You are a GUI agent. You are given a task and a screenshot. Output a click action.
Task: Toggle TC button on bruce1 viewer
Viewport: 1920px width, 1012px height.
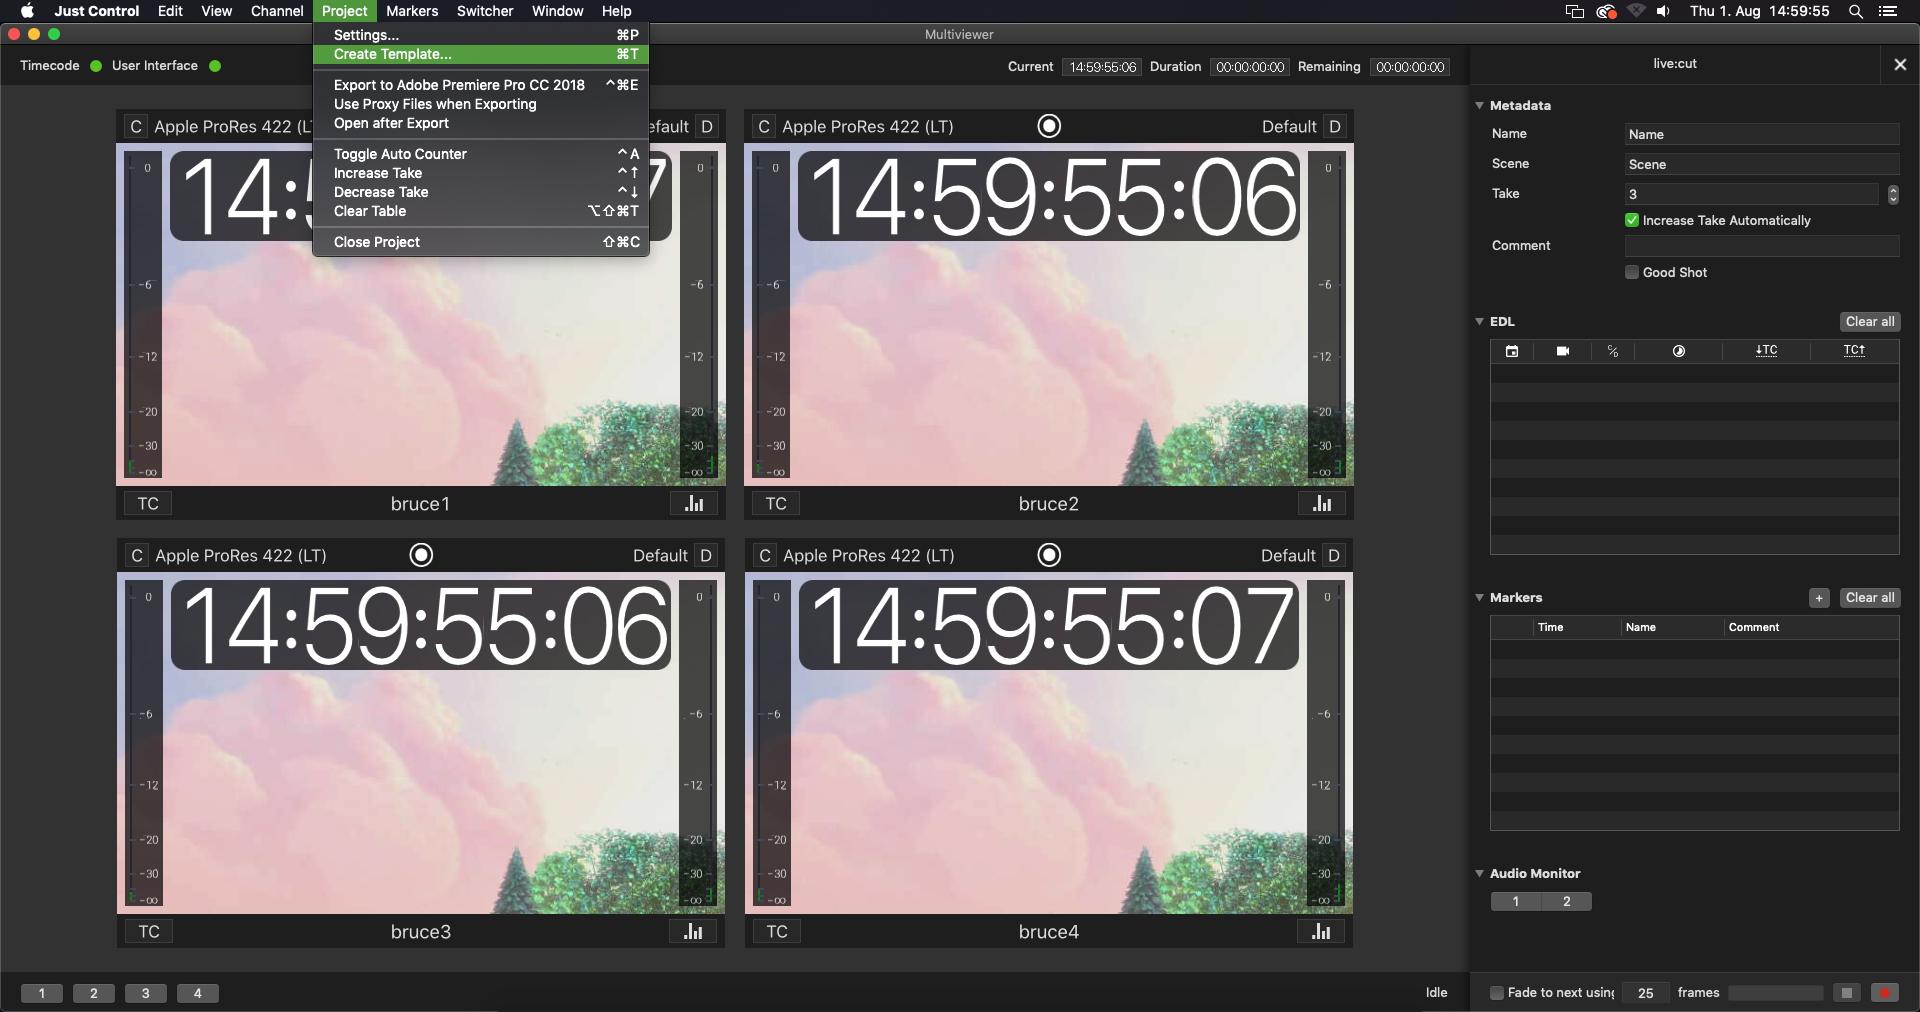[x=148, y=503]
